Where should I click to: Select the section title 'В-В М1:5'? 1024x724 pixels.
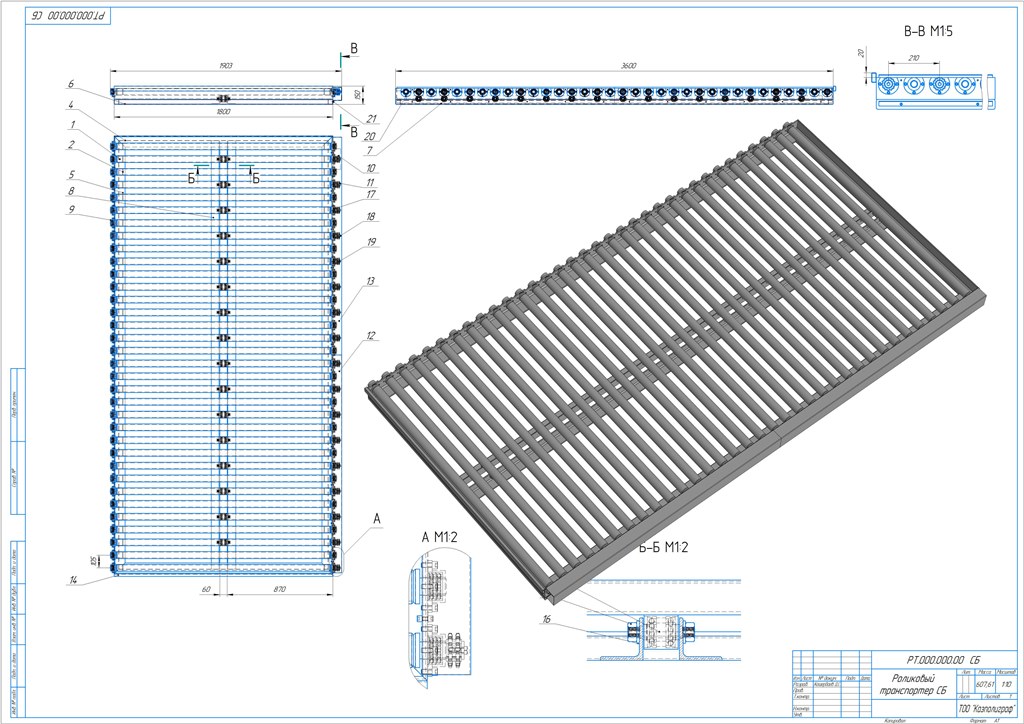(928, 31)
